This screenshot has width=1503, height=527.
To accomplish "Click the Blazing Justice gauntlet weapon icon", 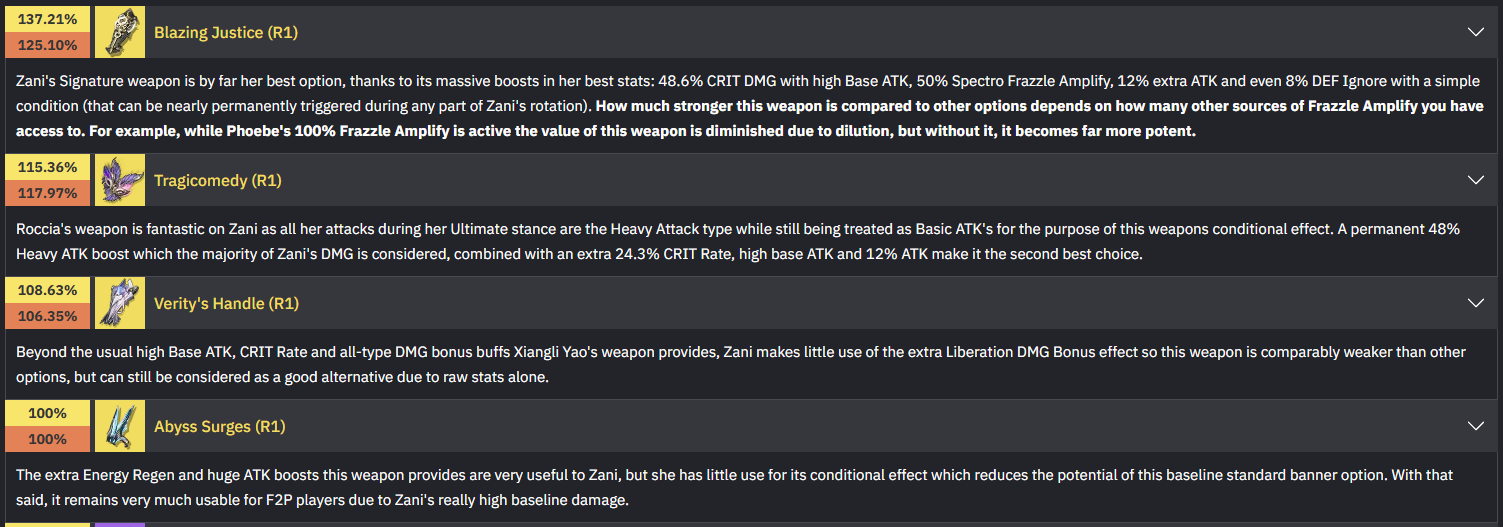I will (x=120, y=32).
